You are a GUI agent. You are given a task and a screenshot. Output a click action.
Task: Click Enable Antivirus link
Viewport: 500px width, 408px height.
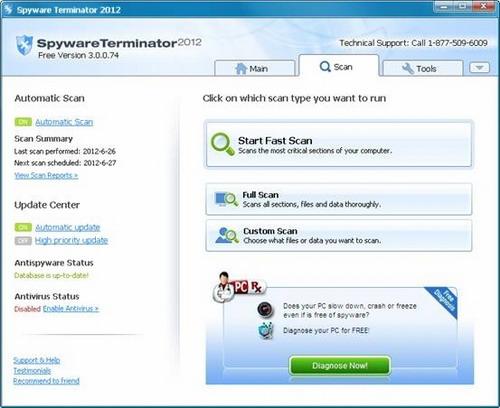(71, 309)
